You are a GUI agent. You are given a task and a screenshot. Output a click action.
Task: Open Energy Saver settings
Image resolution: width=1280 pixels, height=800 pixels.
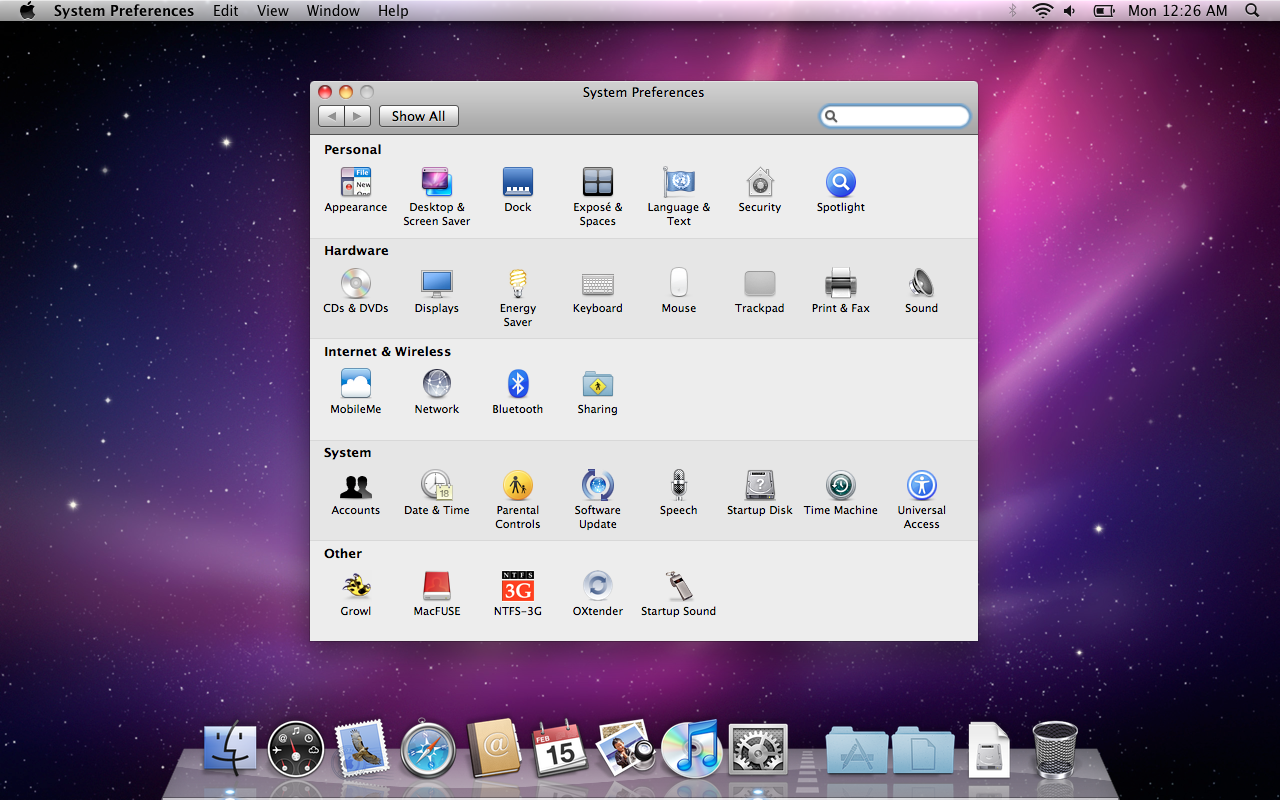(x=517, y=285)
